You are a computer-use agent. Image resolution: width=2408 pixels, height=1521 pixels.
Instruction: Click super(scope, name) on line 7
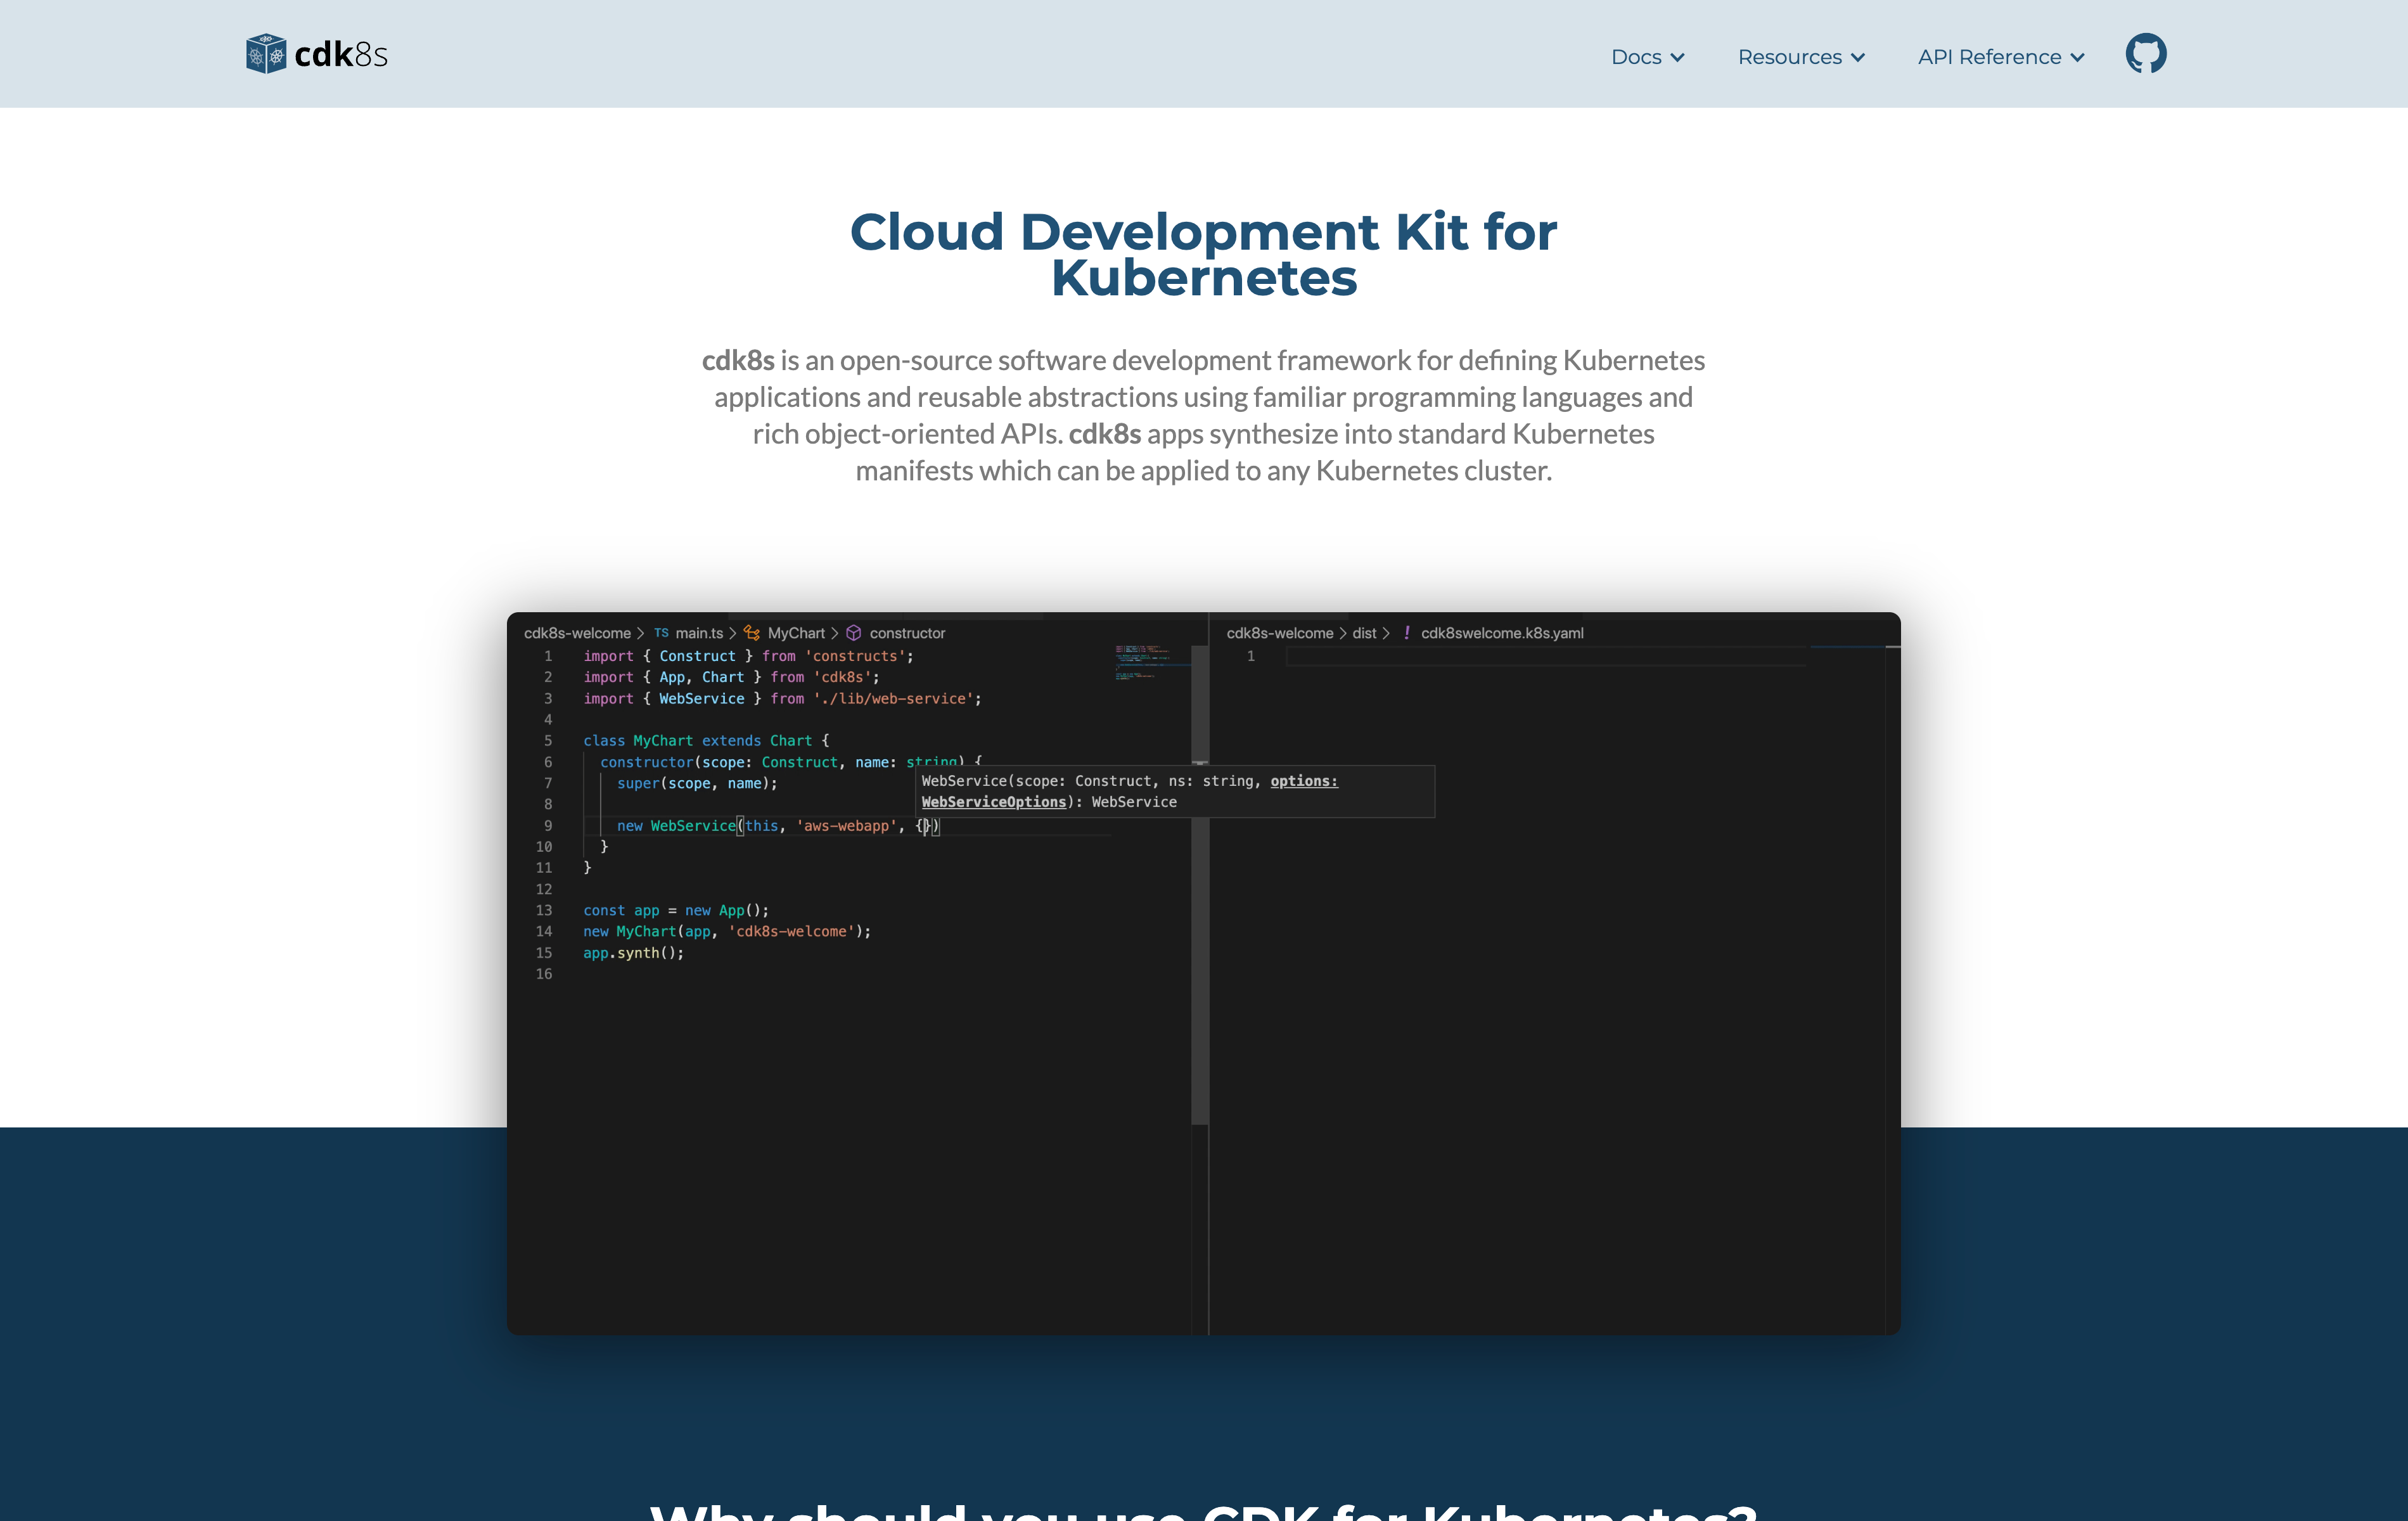[697, 783]
